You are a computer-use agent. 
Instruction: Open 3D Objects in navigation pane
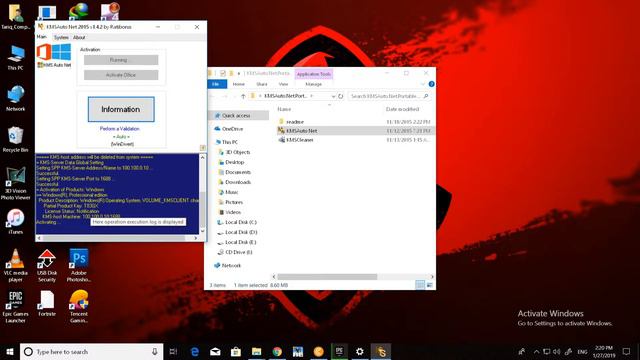[x=238, y=152]
